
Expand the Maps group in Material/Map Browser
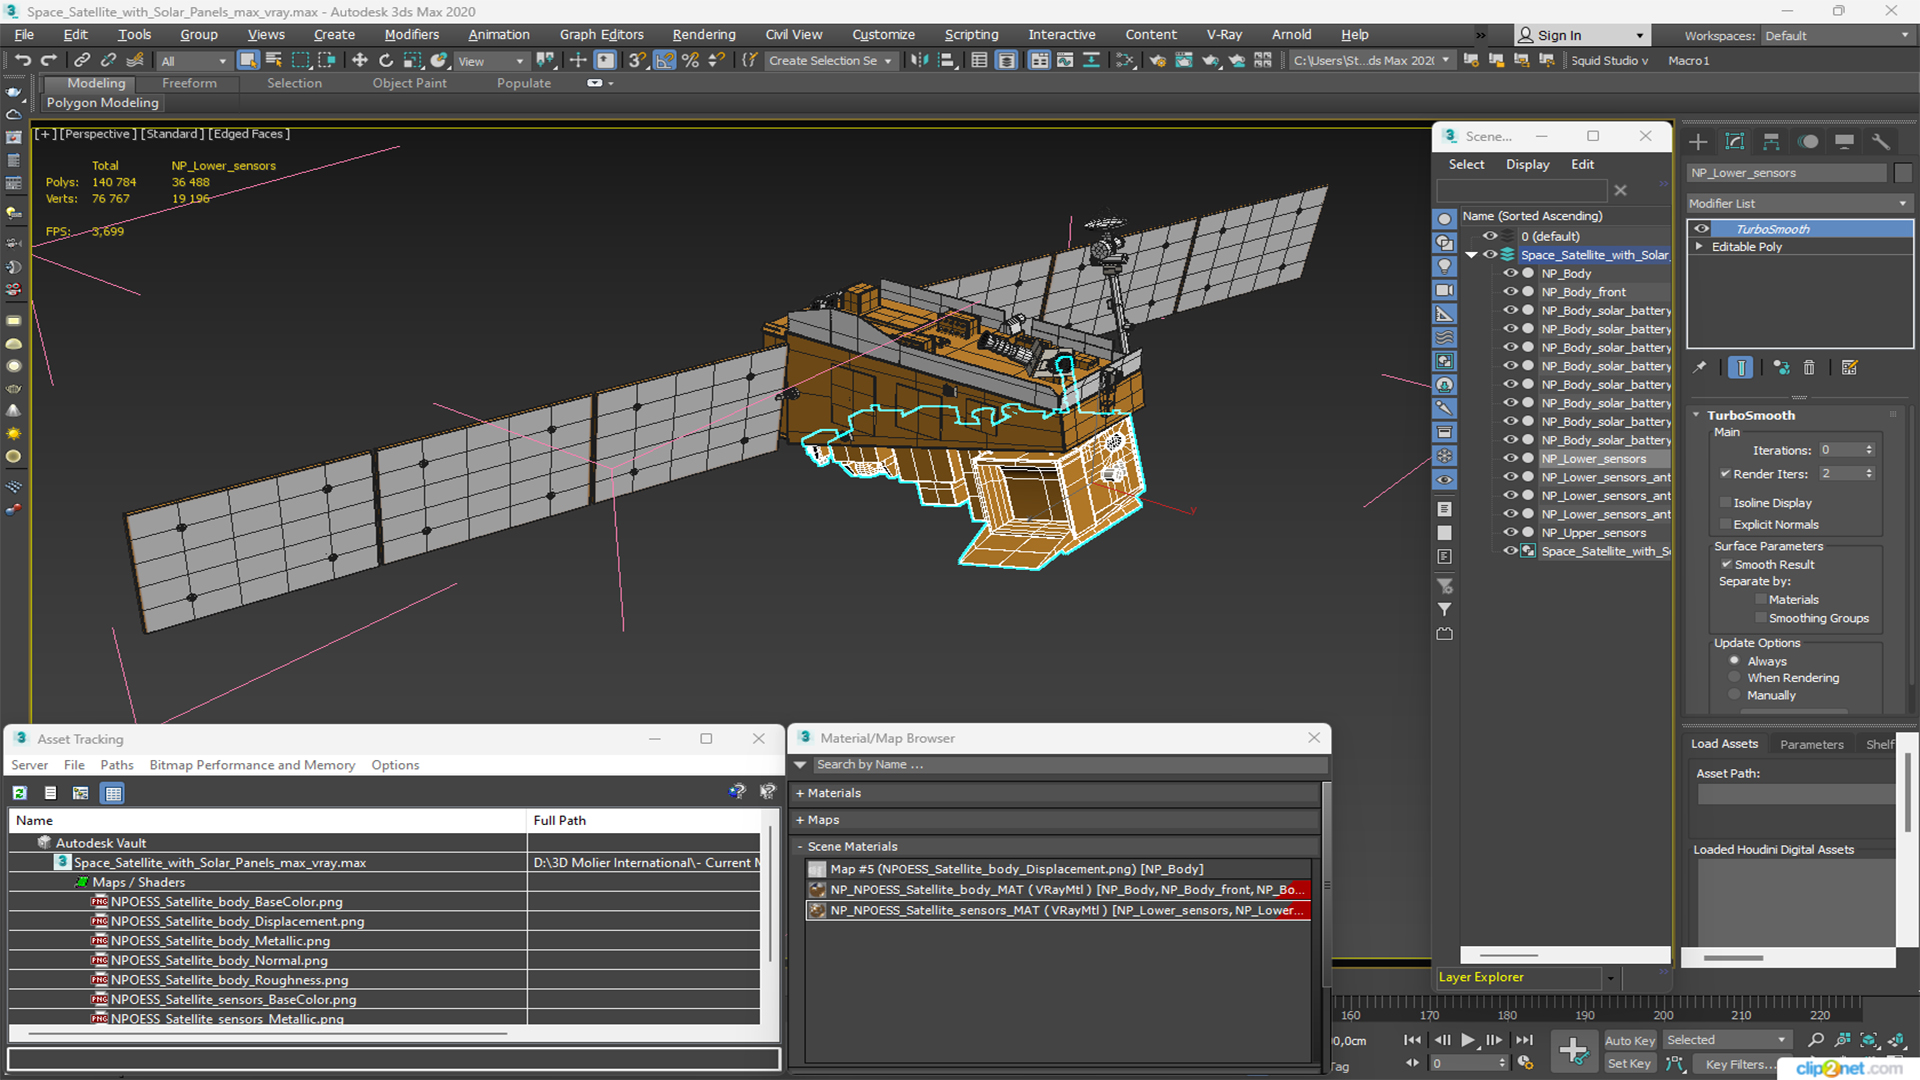point(800,820)
